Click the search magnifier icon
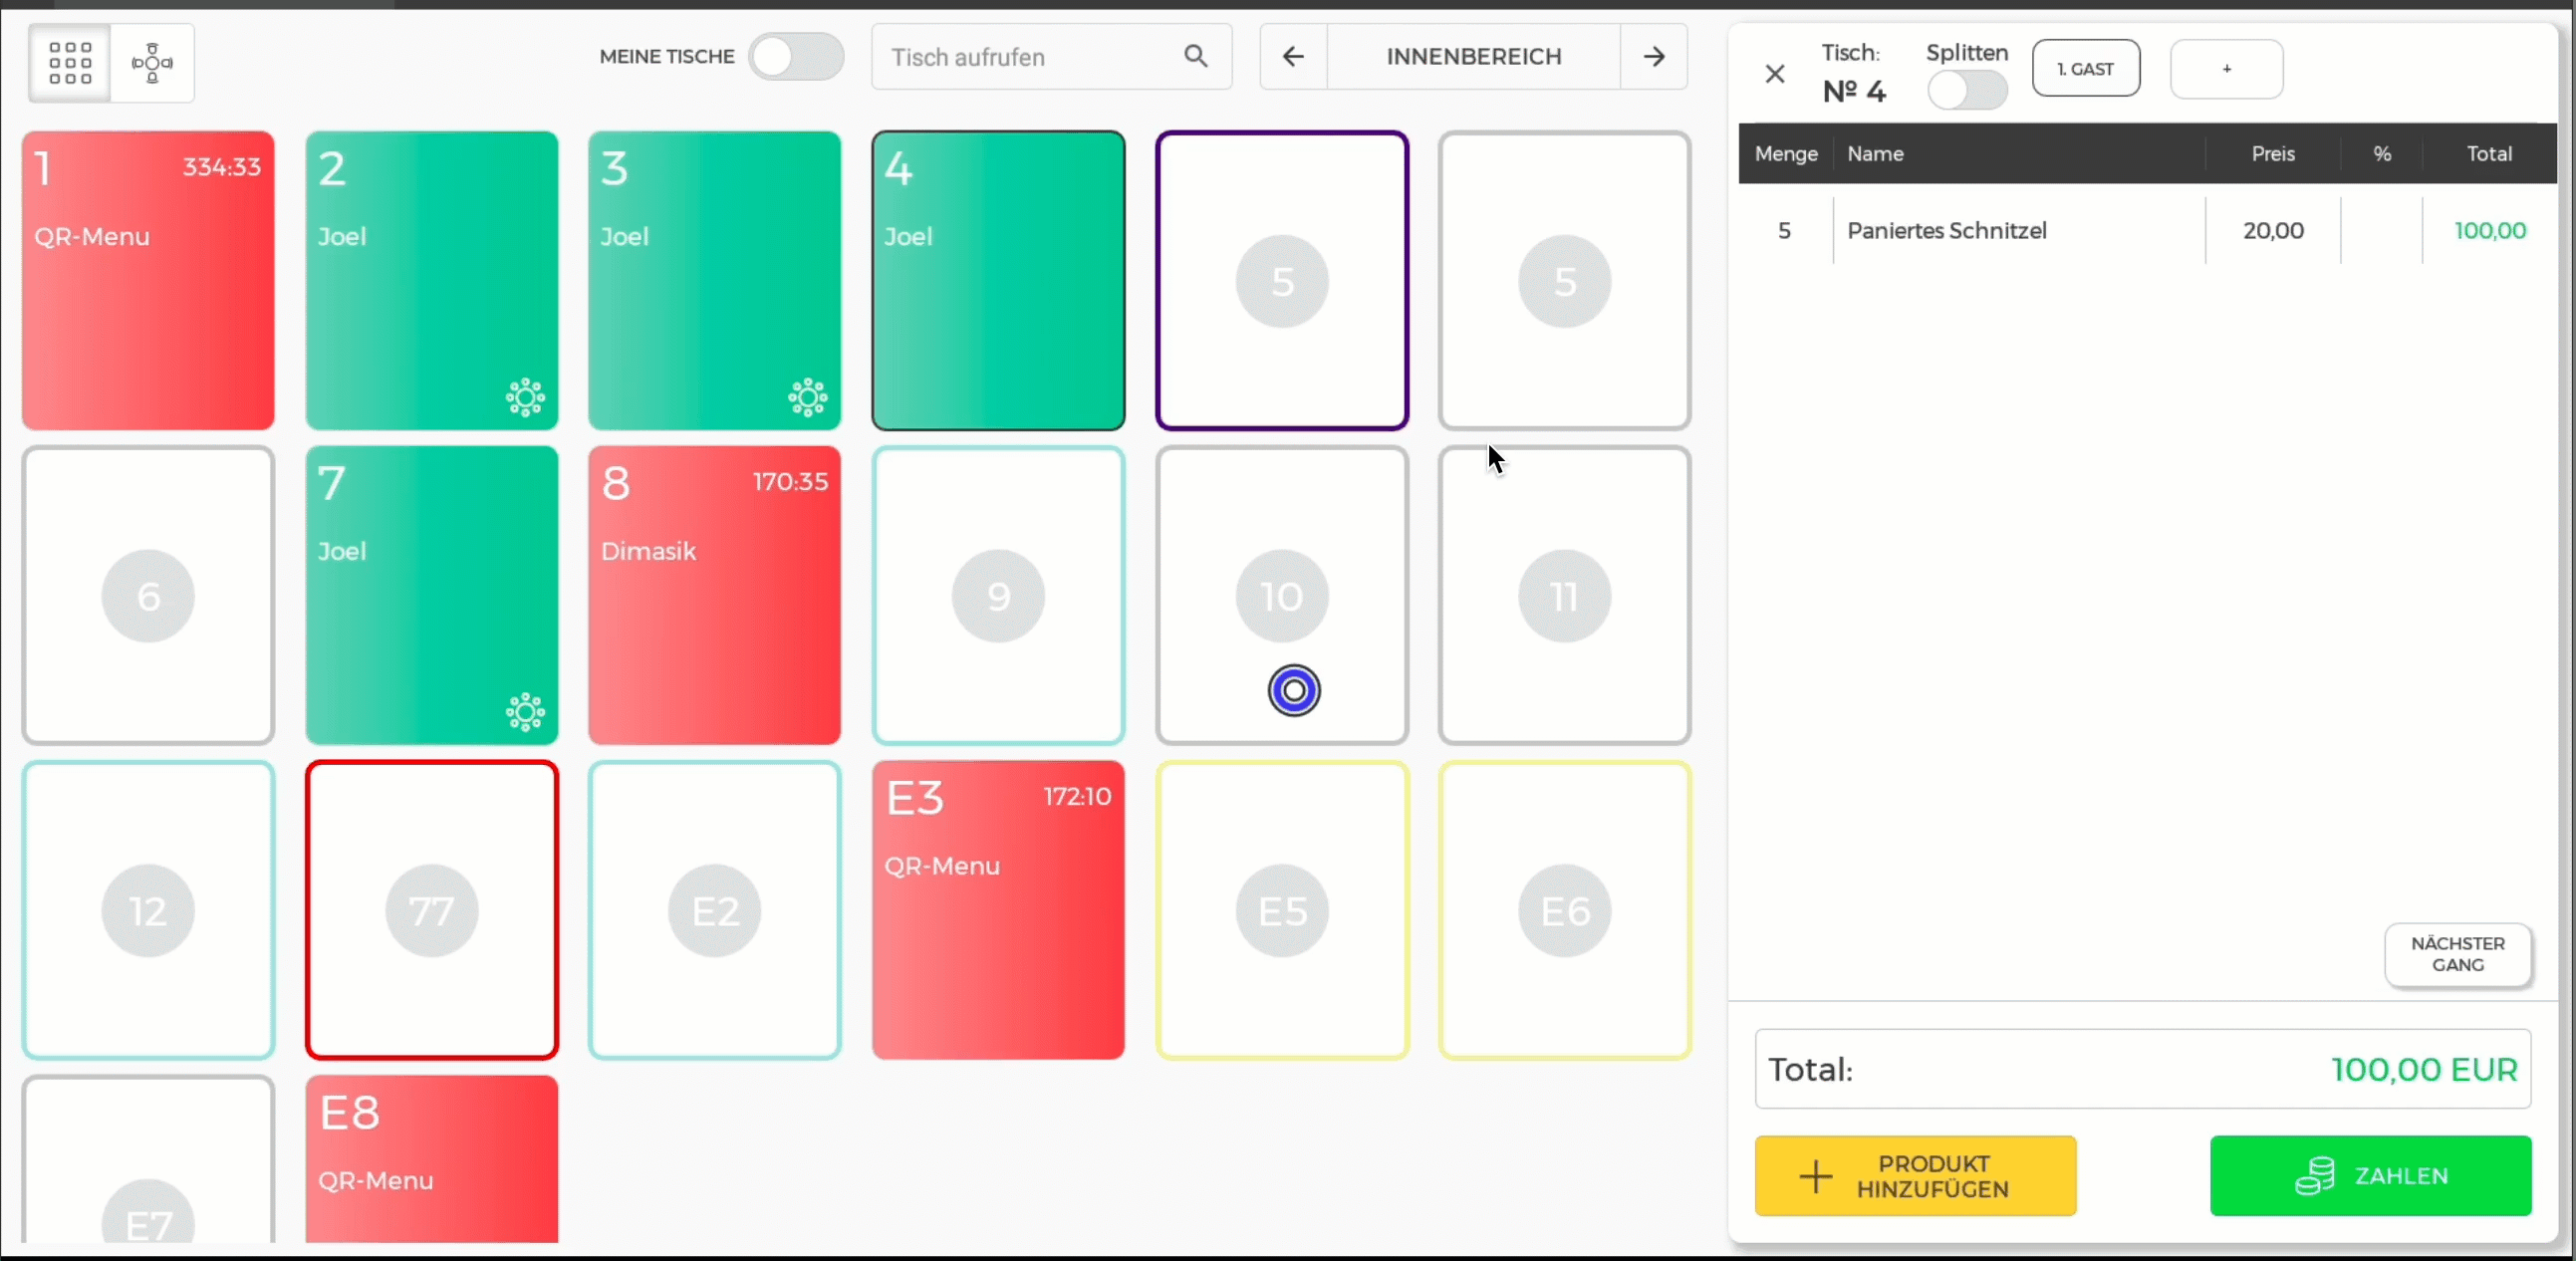The width and height of the screenshot is (2576, 1261). [x=1195, y=57]
